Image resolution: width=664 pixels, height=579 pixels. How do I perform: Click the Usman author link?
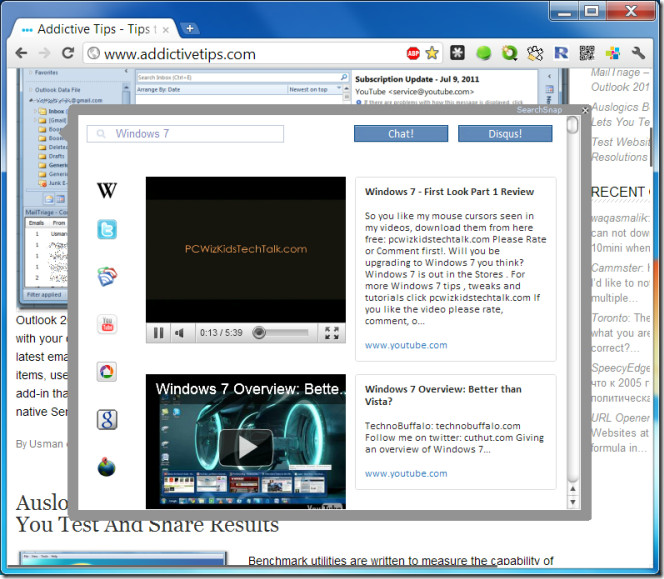click(x=46, y=444)
